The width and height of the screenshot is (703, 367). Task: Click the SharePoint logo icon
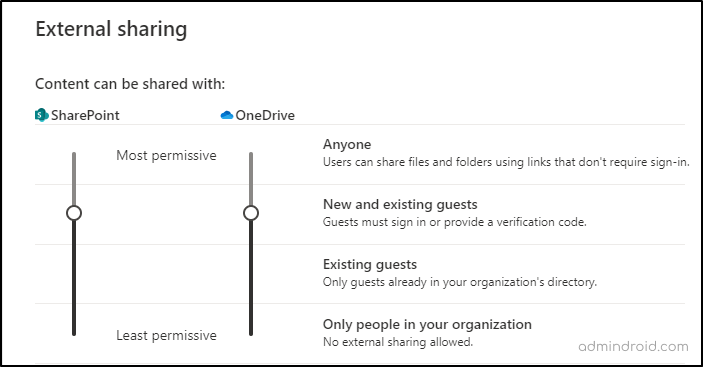coord(42,115)
